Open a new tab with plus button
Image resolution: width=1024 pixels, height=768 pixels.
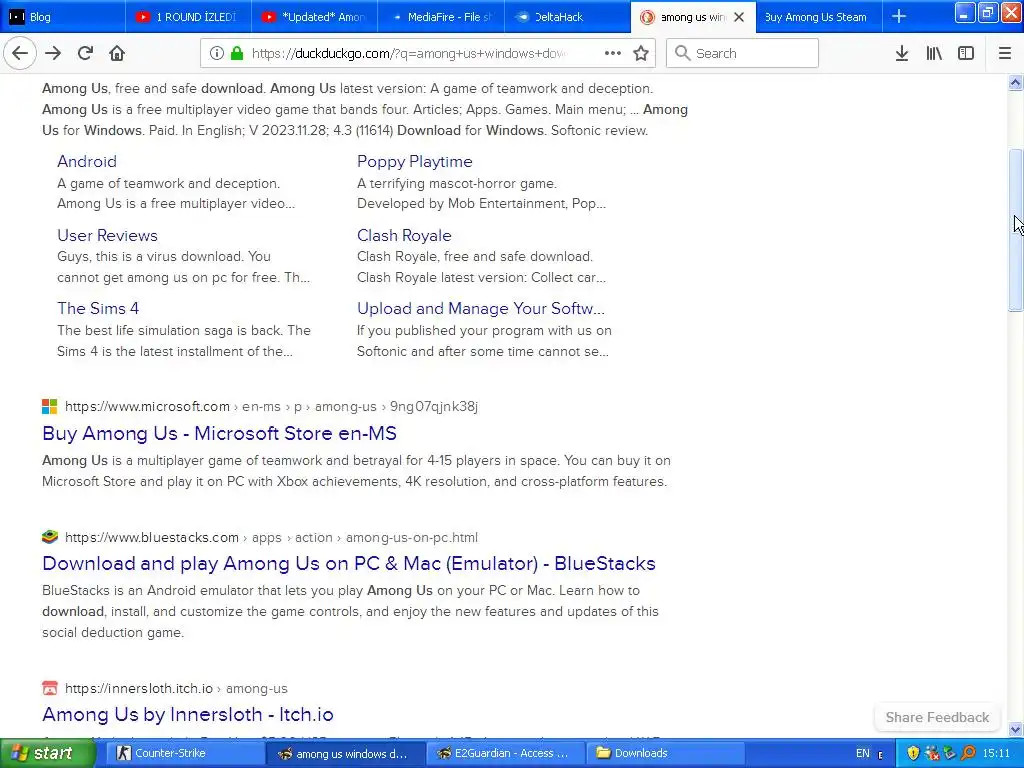tap(899, 16)
